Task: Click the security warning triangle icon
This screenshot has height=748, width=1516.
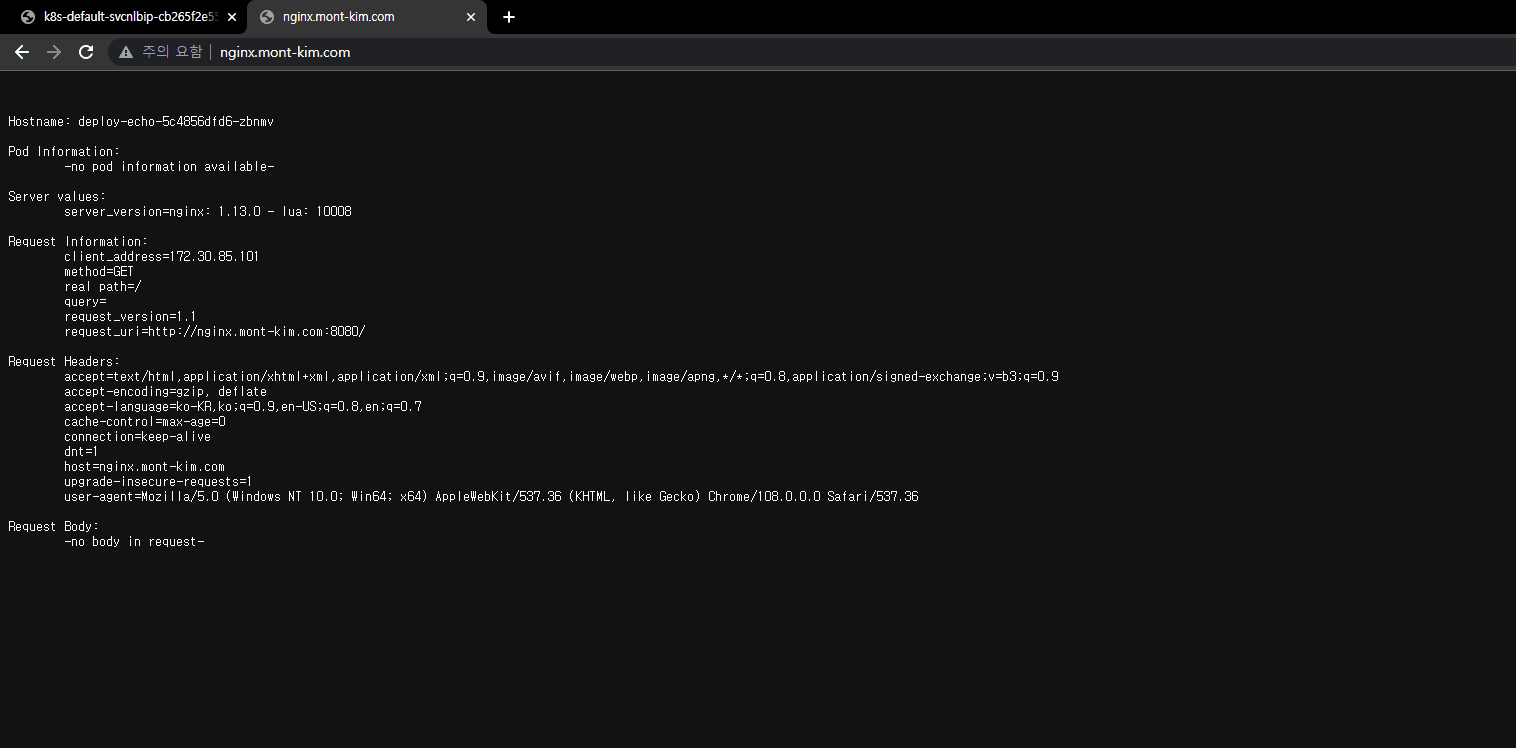Action: pos(126,52)
